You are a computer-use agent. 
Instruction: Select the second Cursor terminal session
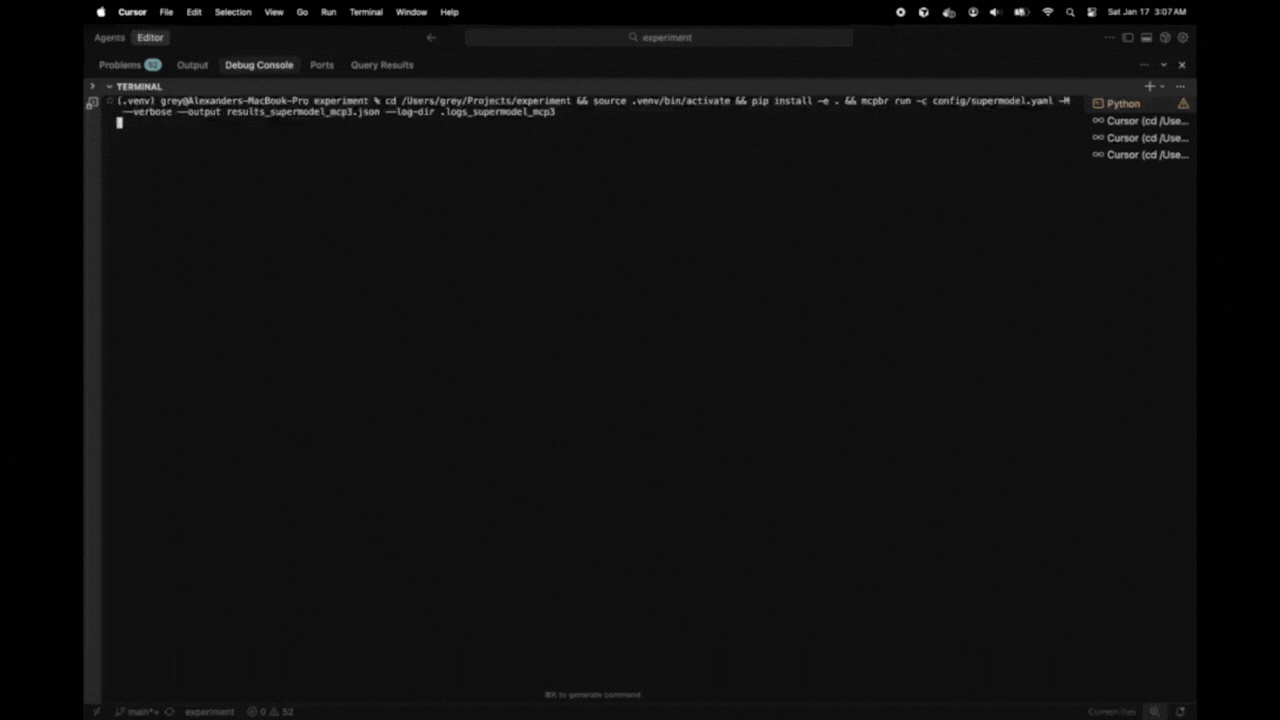pos(1141,138)
